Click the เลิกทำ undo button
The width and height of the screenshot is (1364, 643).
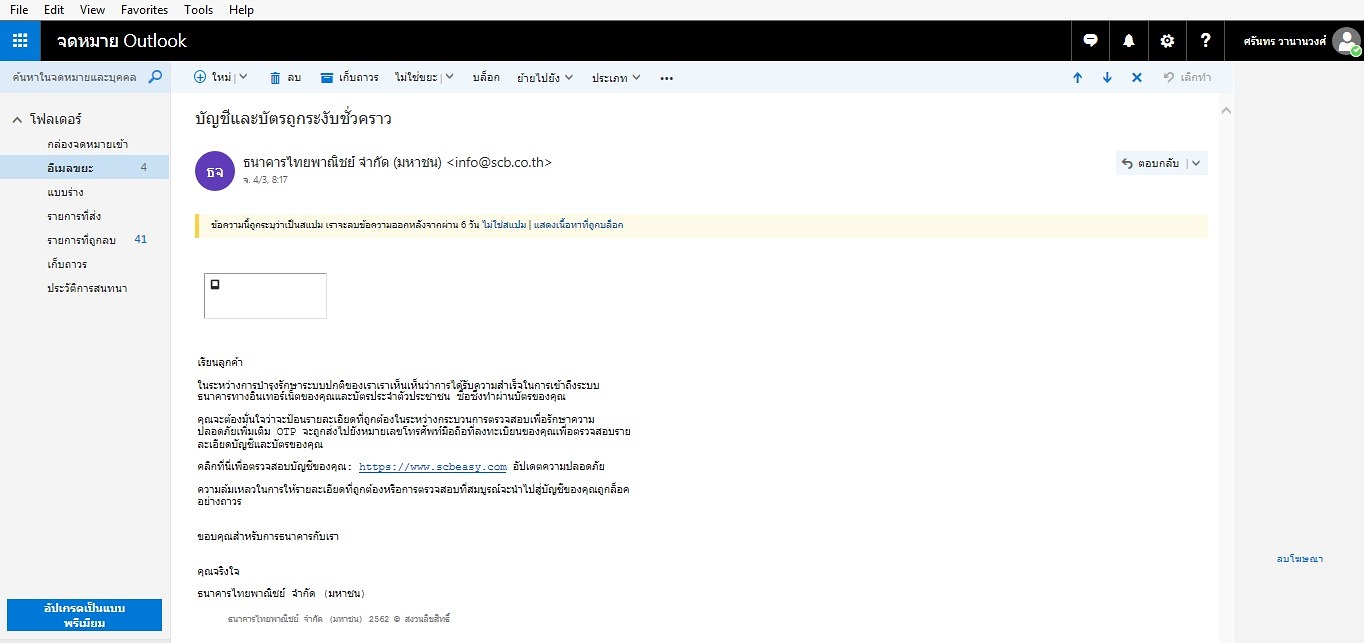coord(1187,77)
